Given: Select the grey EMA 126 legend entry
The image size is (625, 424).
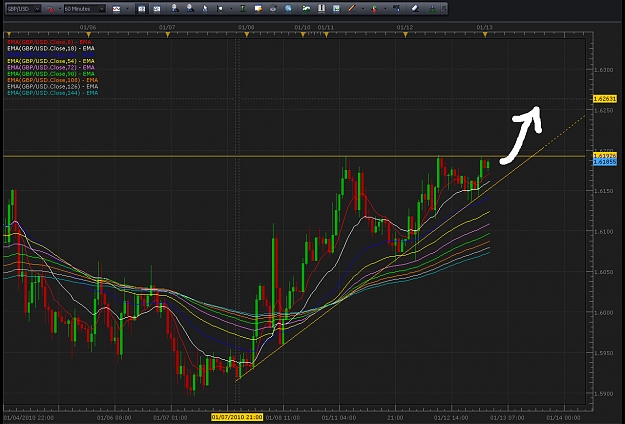Looking at the screenshot, I should (x=53, y=86).
